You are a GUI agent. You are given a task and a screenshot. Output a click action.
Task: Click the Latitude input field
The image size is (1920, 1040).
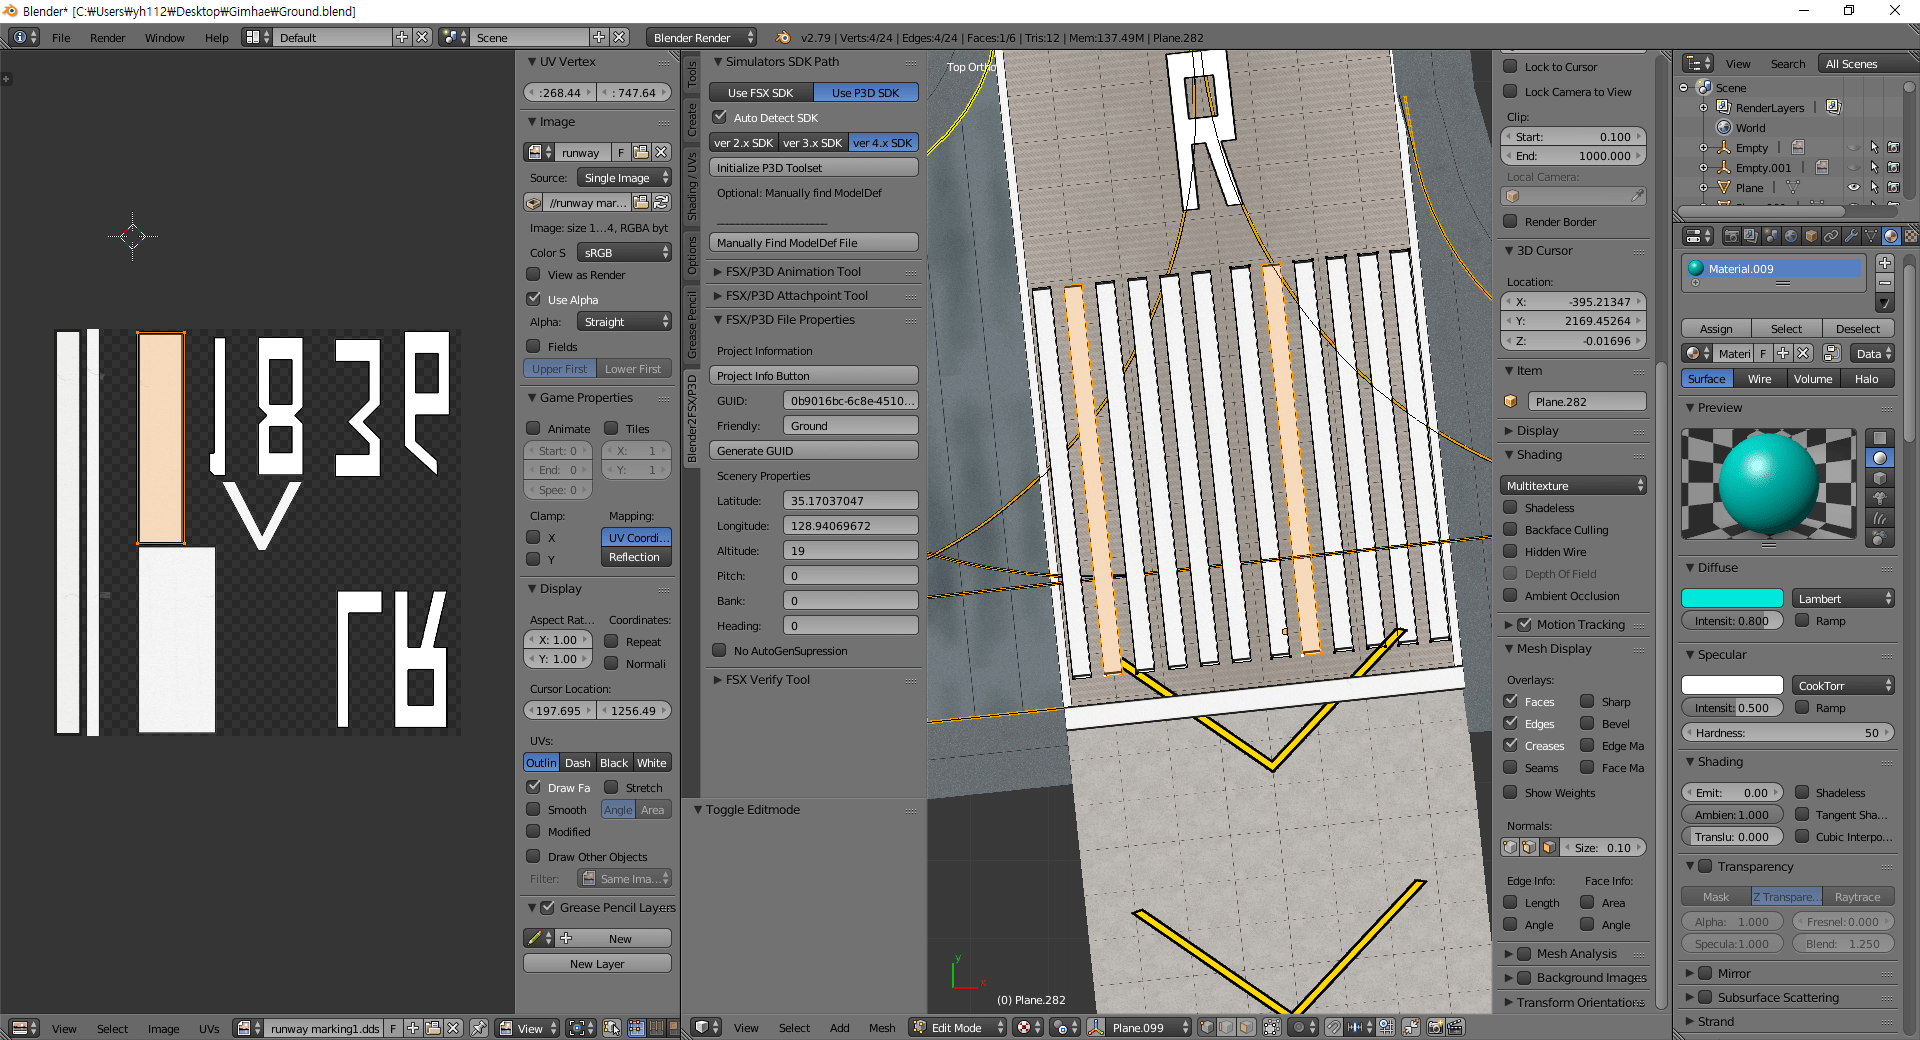click(850, 500)
